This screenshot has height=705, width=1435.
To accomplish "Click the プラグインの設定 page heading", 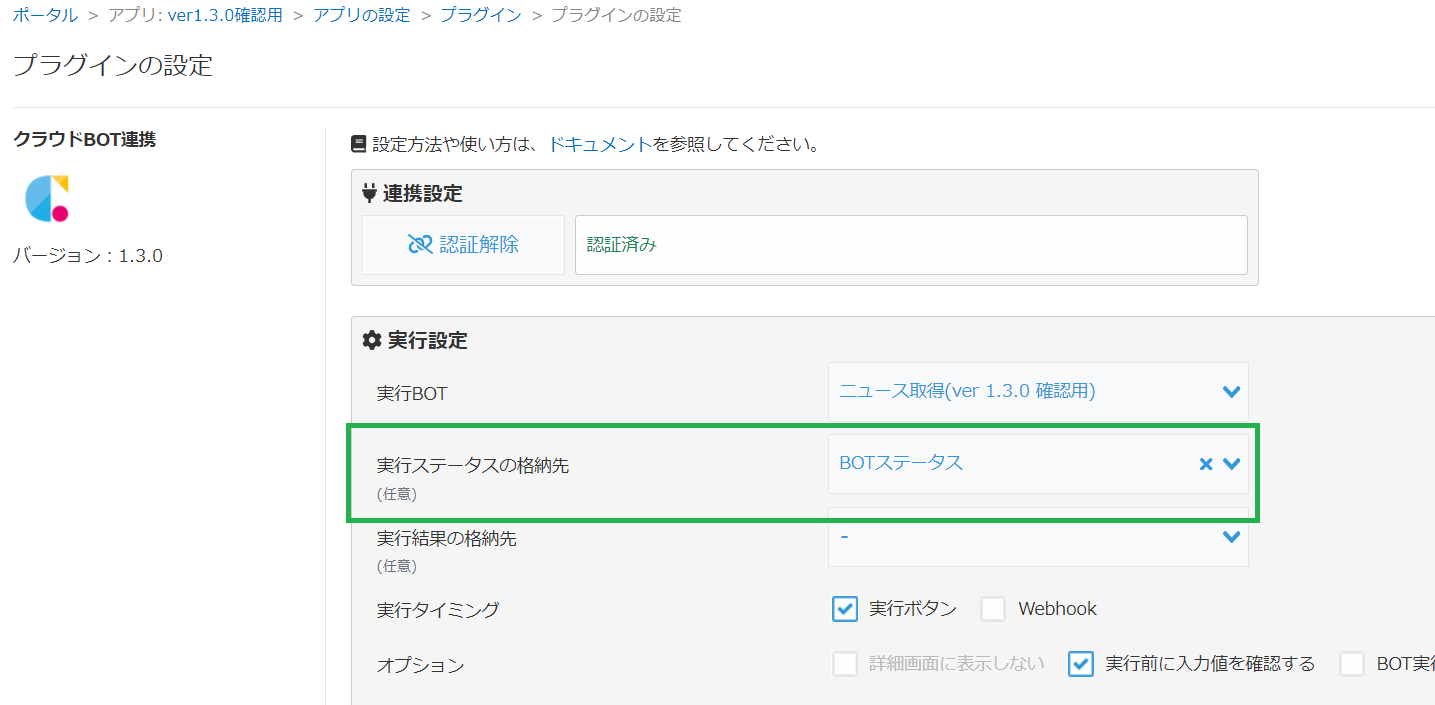I will click(113, 66).
